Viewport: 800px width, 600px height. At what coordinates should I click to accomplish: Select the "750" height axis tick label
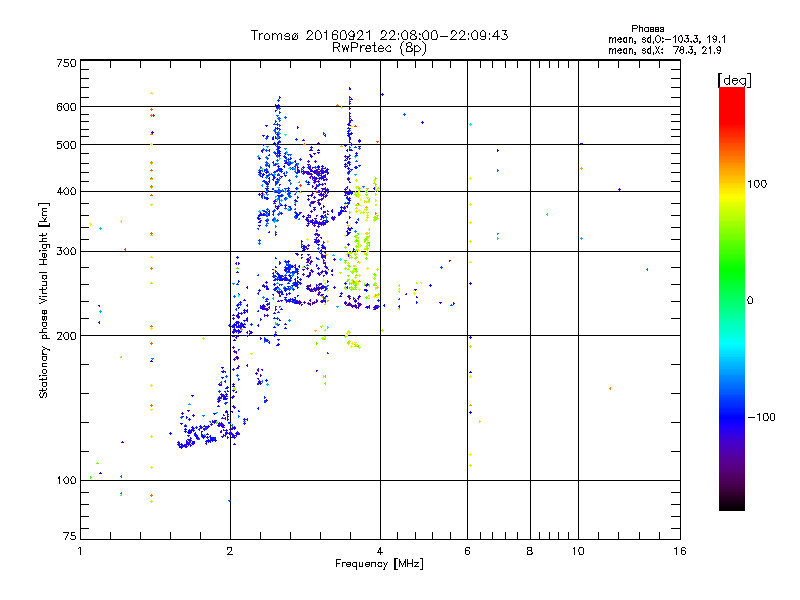[x=66, y=63]
